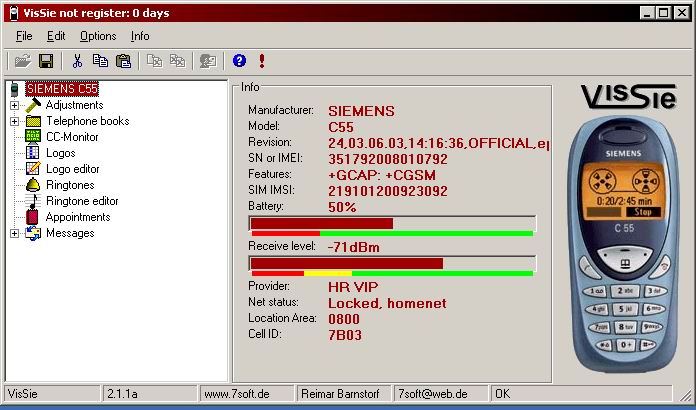Click the Messages transfer icon
The width and height of the screenshot is (696, 410).
(x=33, y=233)
